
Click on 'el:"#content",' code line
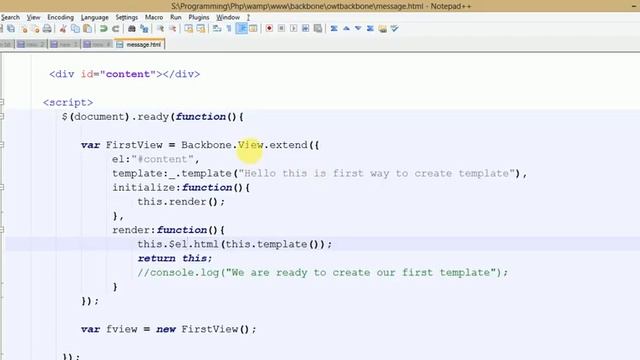click(x=156, y=159)
